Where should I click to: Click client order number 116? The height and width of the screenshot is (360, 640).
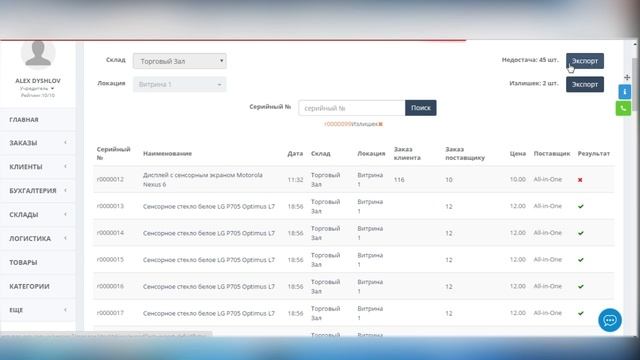coord(399,180)
